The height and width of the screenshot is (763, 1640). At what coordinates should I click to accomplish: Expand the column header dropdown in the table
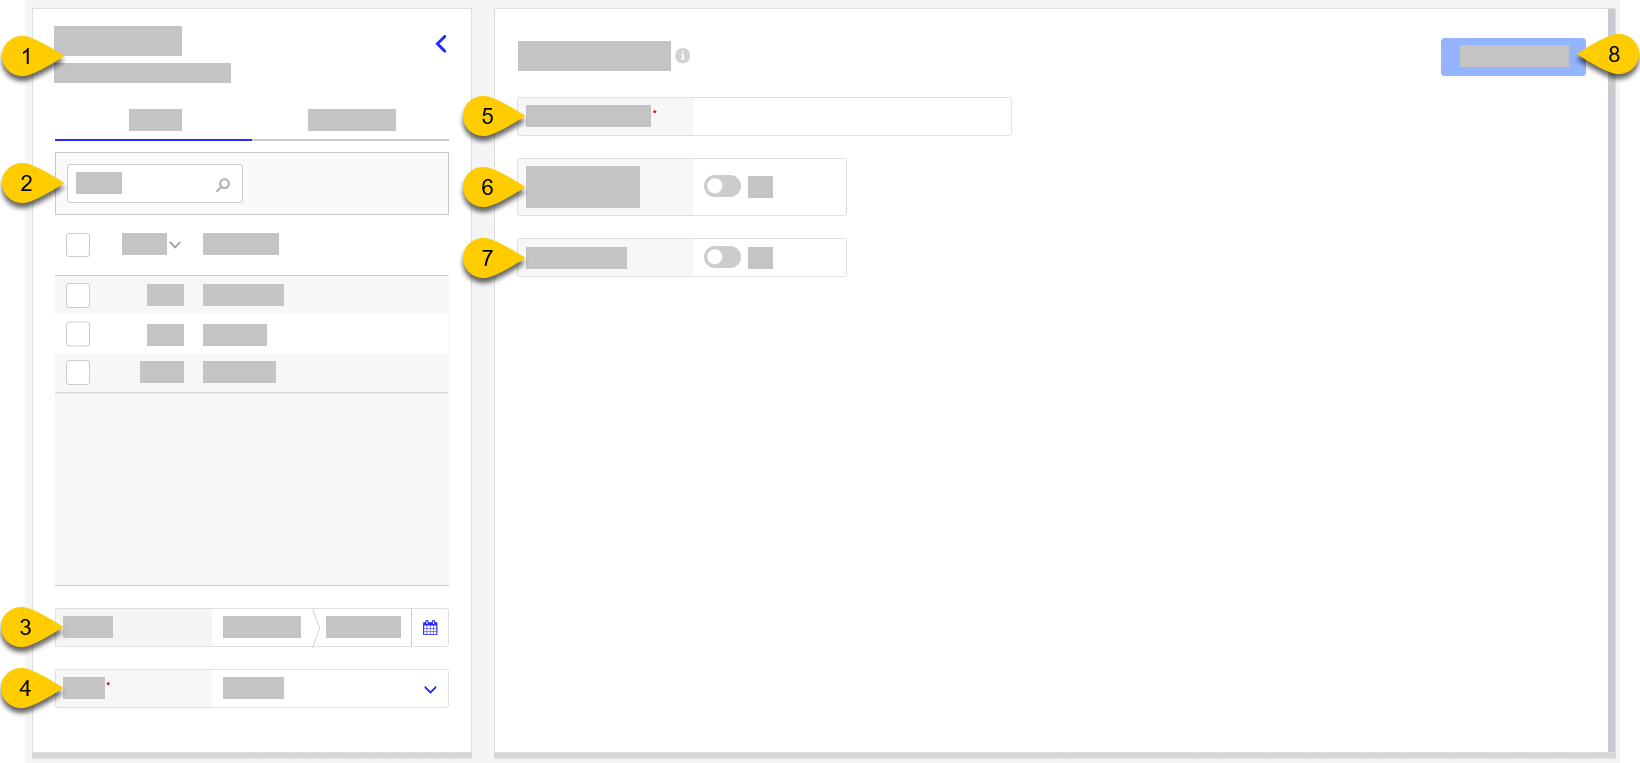coord(175,244)
